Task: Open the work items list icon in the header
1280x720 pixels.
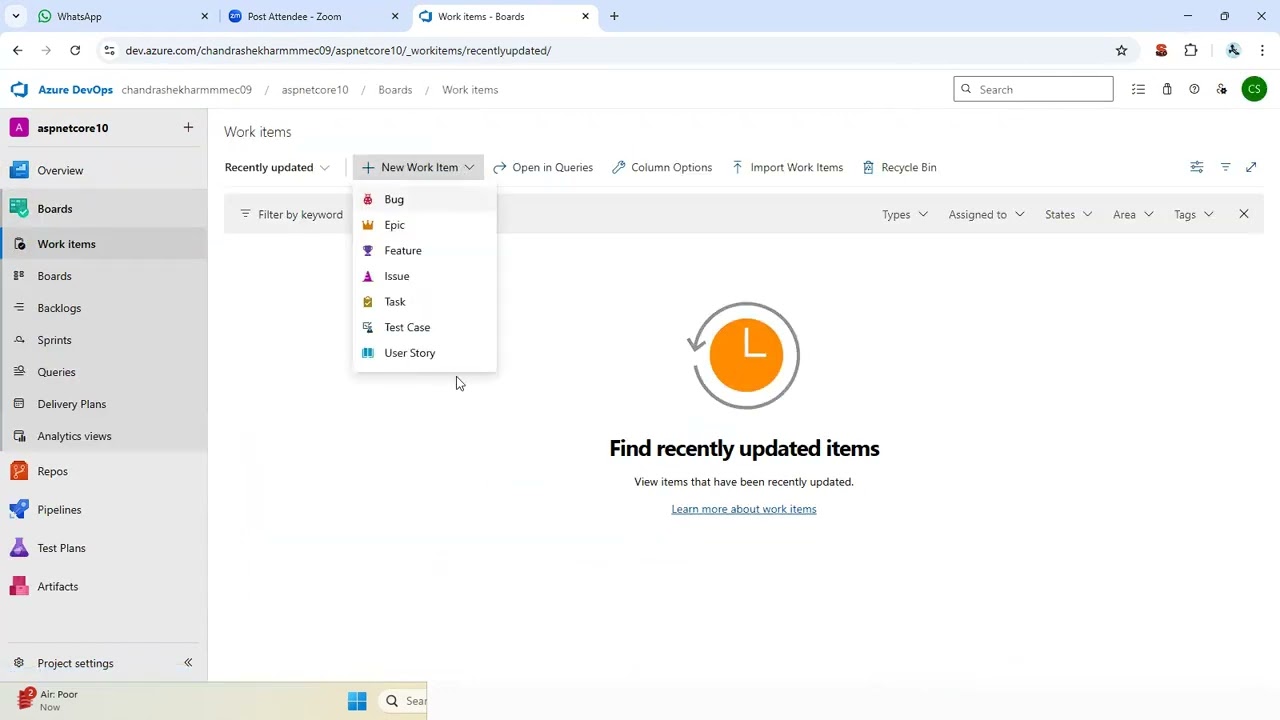Action: tap(1138, 89)
